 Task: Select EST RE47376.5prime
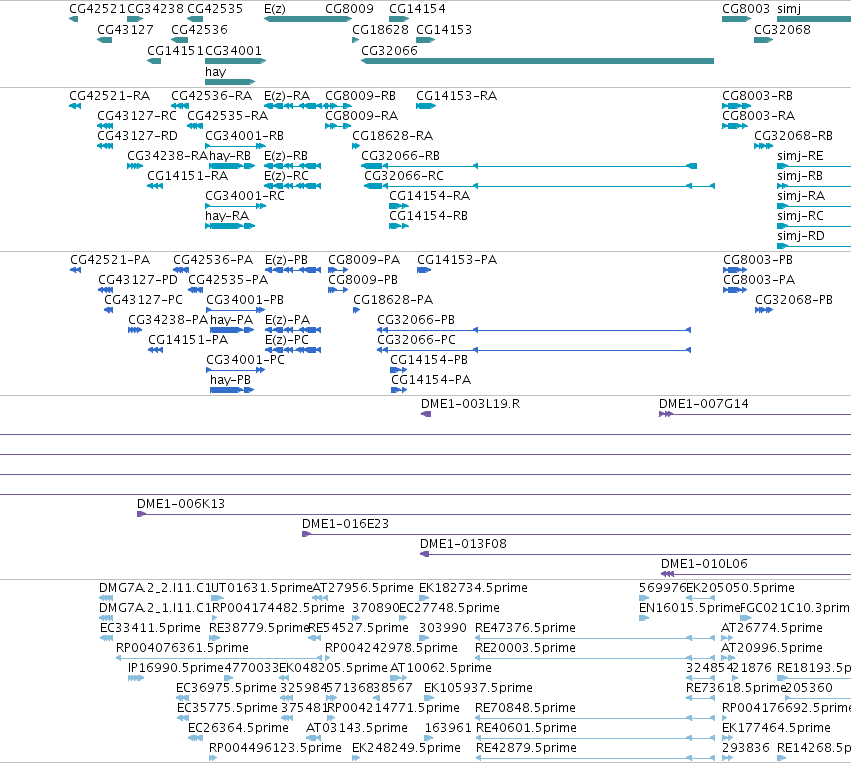point(525,628)
